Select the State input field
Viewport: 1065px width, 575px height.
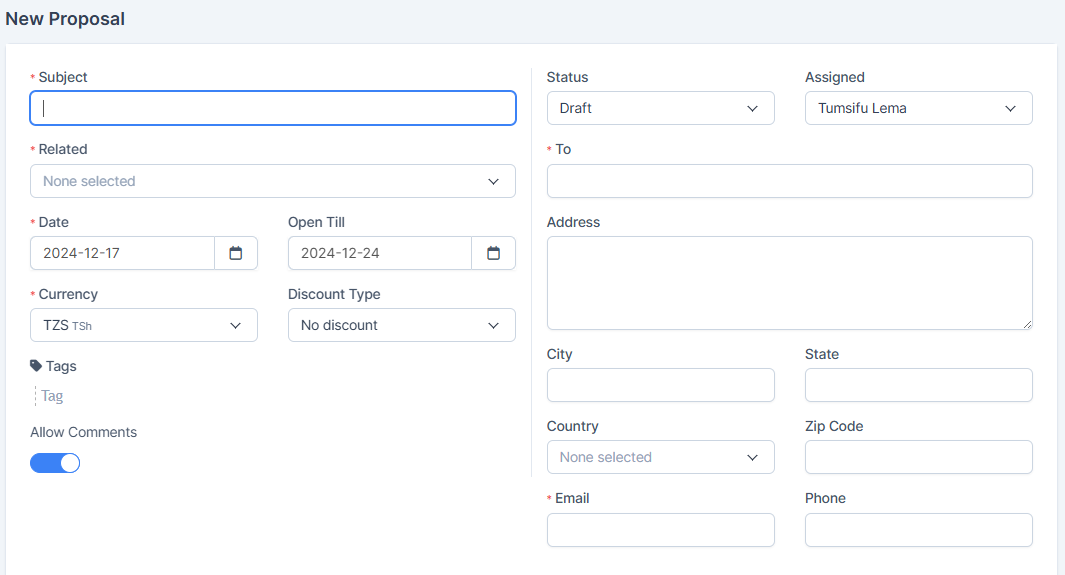coord(918,385)
